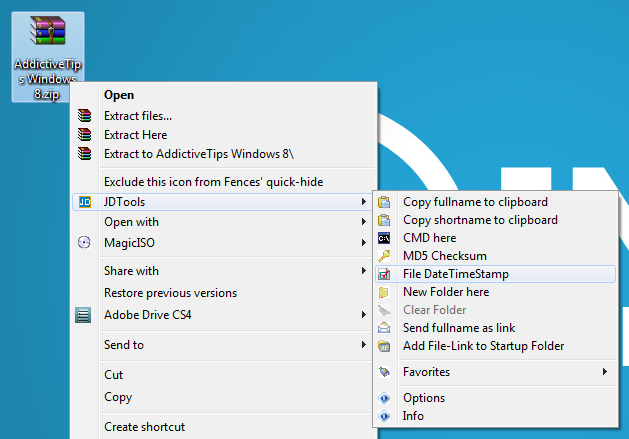
Task: Click the Favorites tag icon
Action: coord(384,372)
